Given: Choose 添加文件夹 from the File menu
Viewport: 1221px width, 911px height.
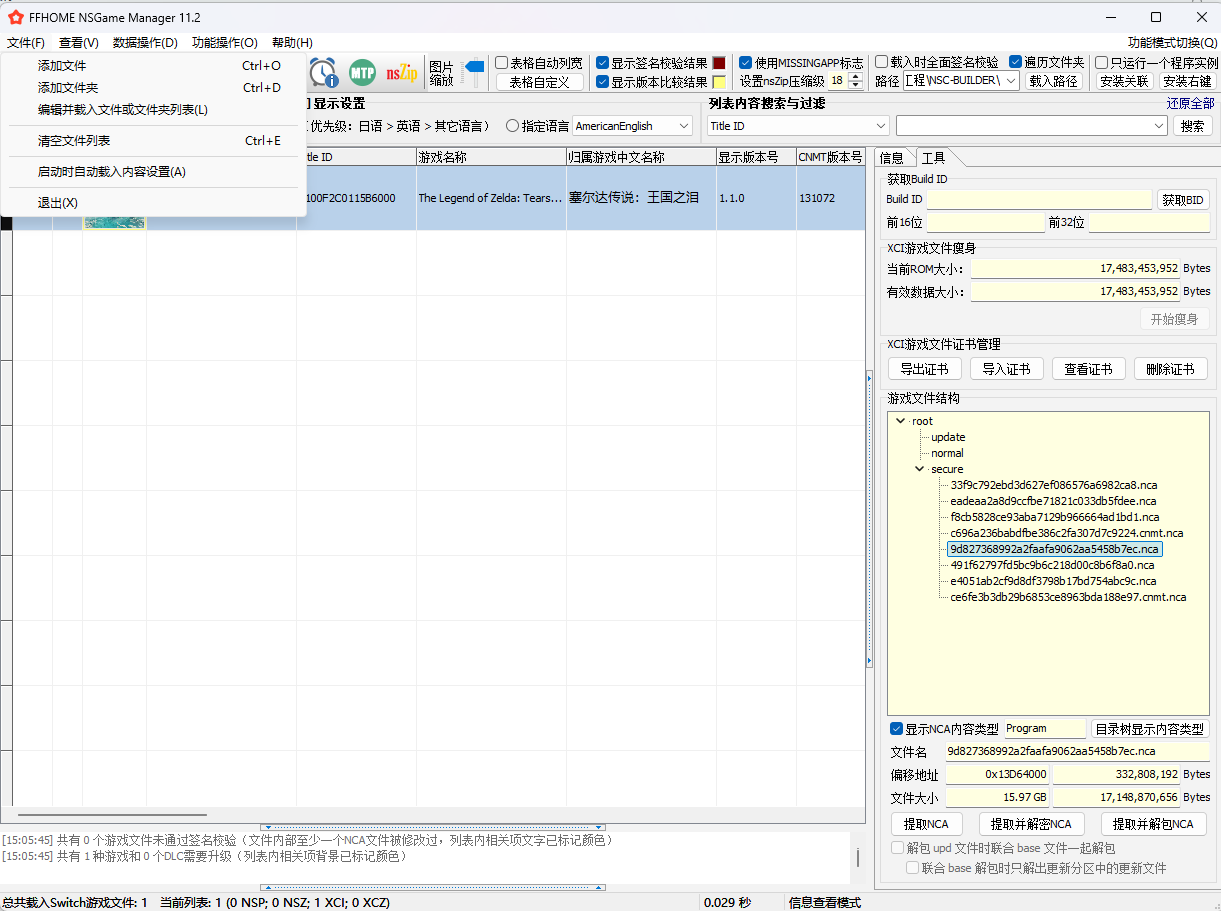Looking at the screenshot, I should pos(68,88).
